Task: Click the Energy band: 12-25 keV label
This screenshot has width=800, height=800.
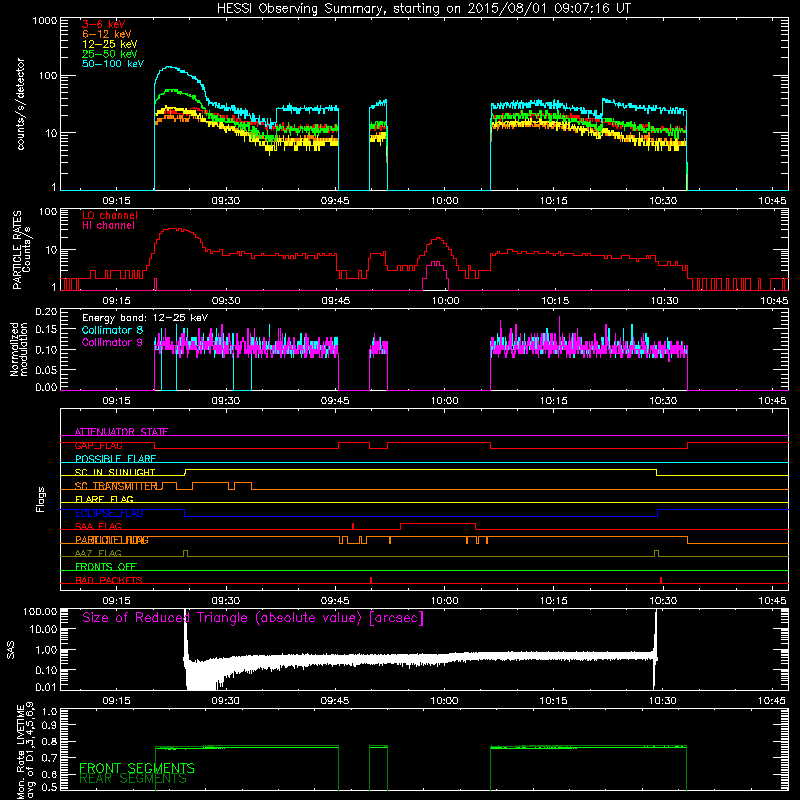Action: click(145, 318)
